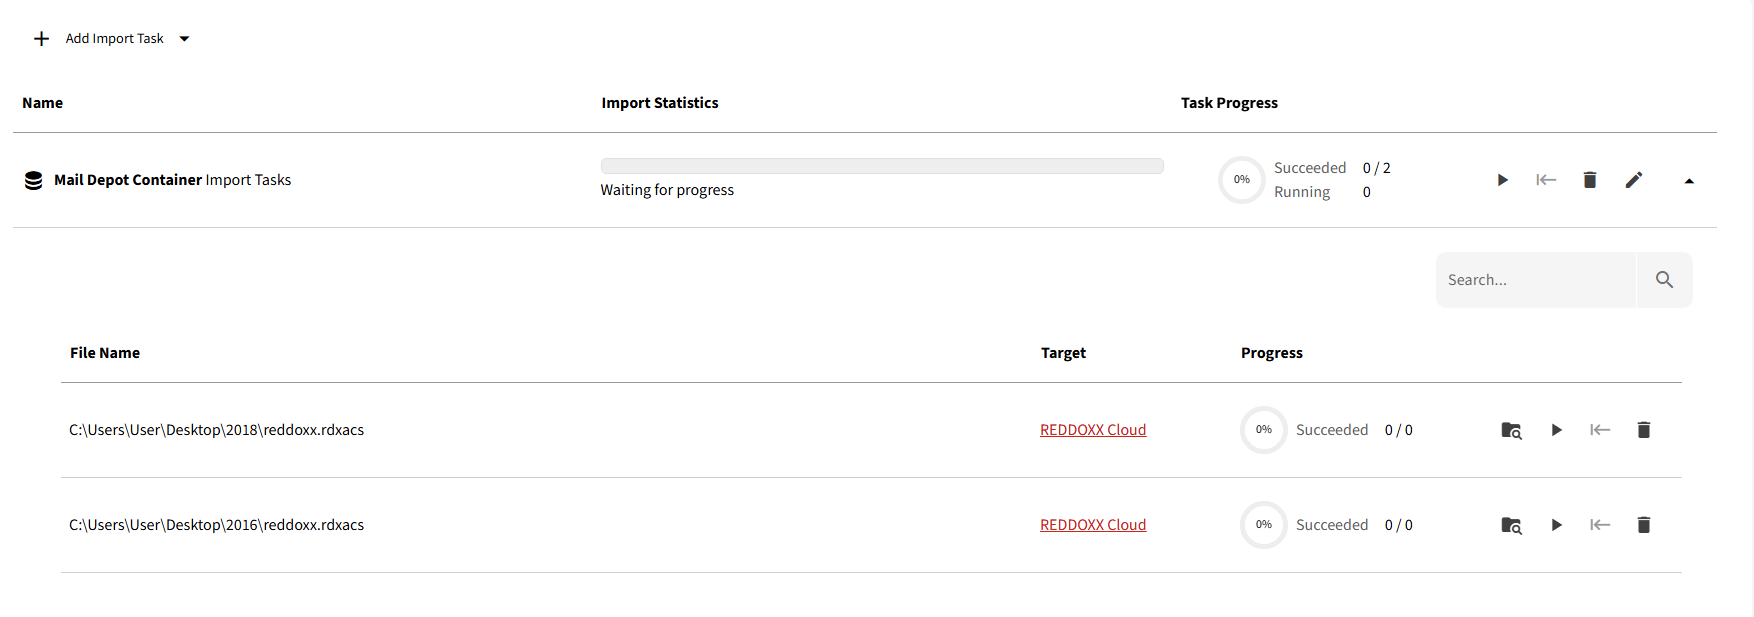Open REDDOXX Cloud link for 2018 file
The height and width of the screenshot is (617, 1754).
point(1093,430)
